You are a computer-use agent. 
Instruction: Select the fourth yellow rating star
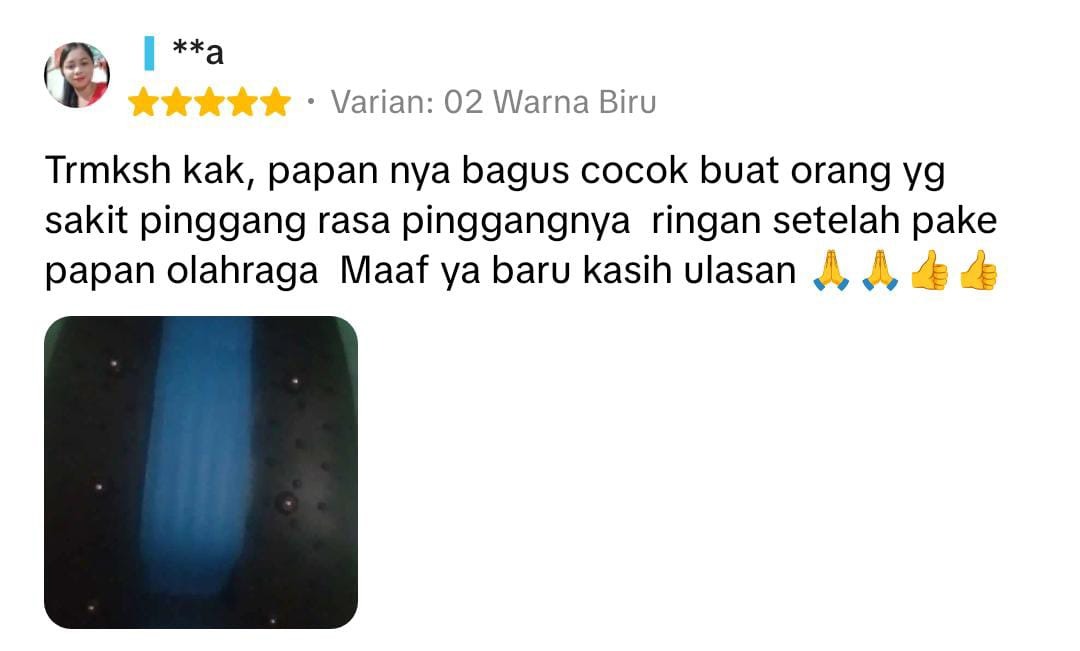pos(242,102)
